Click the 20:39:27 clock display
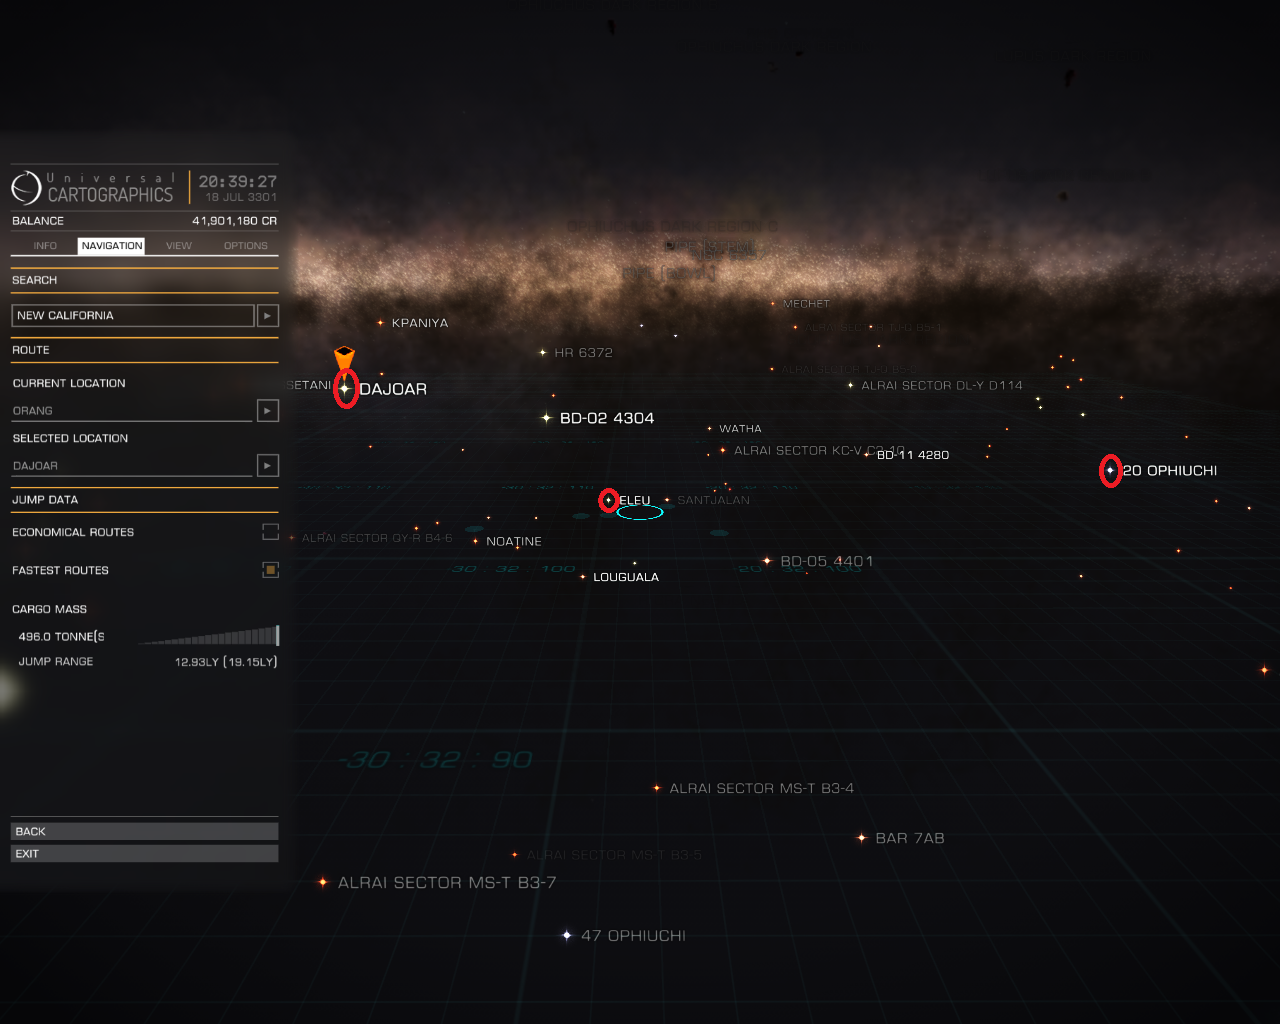The height and width of the screenshot is (1024, 1280). point(237,181)
